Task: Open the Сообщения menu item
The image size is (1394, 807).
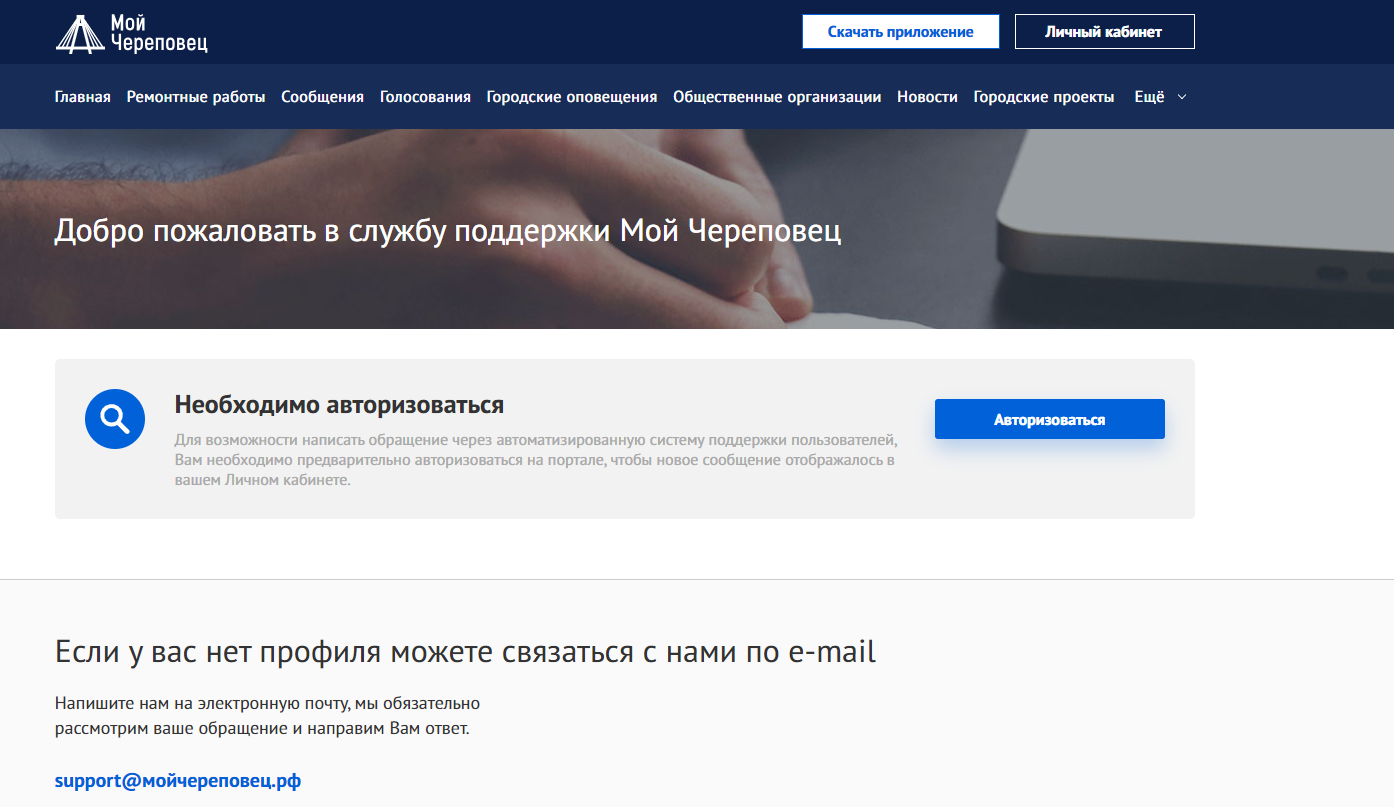Action: click(x=322, y=97)
